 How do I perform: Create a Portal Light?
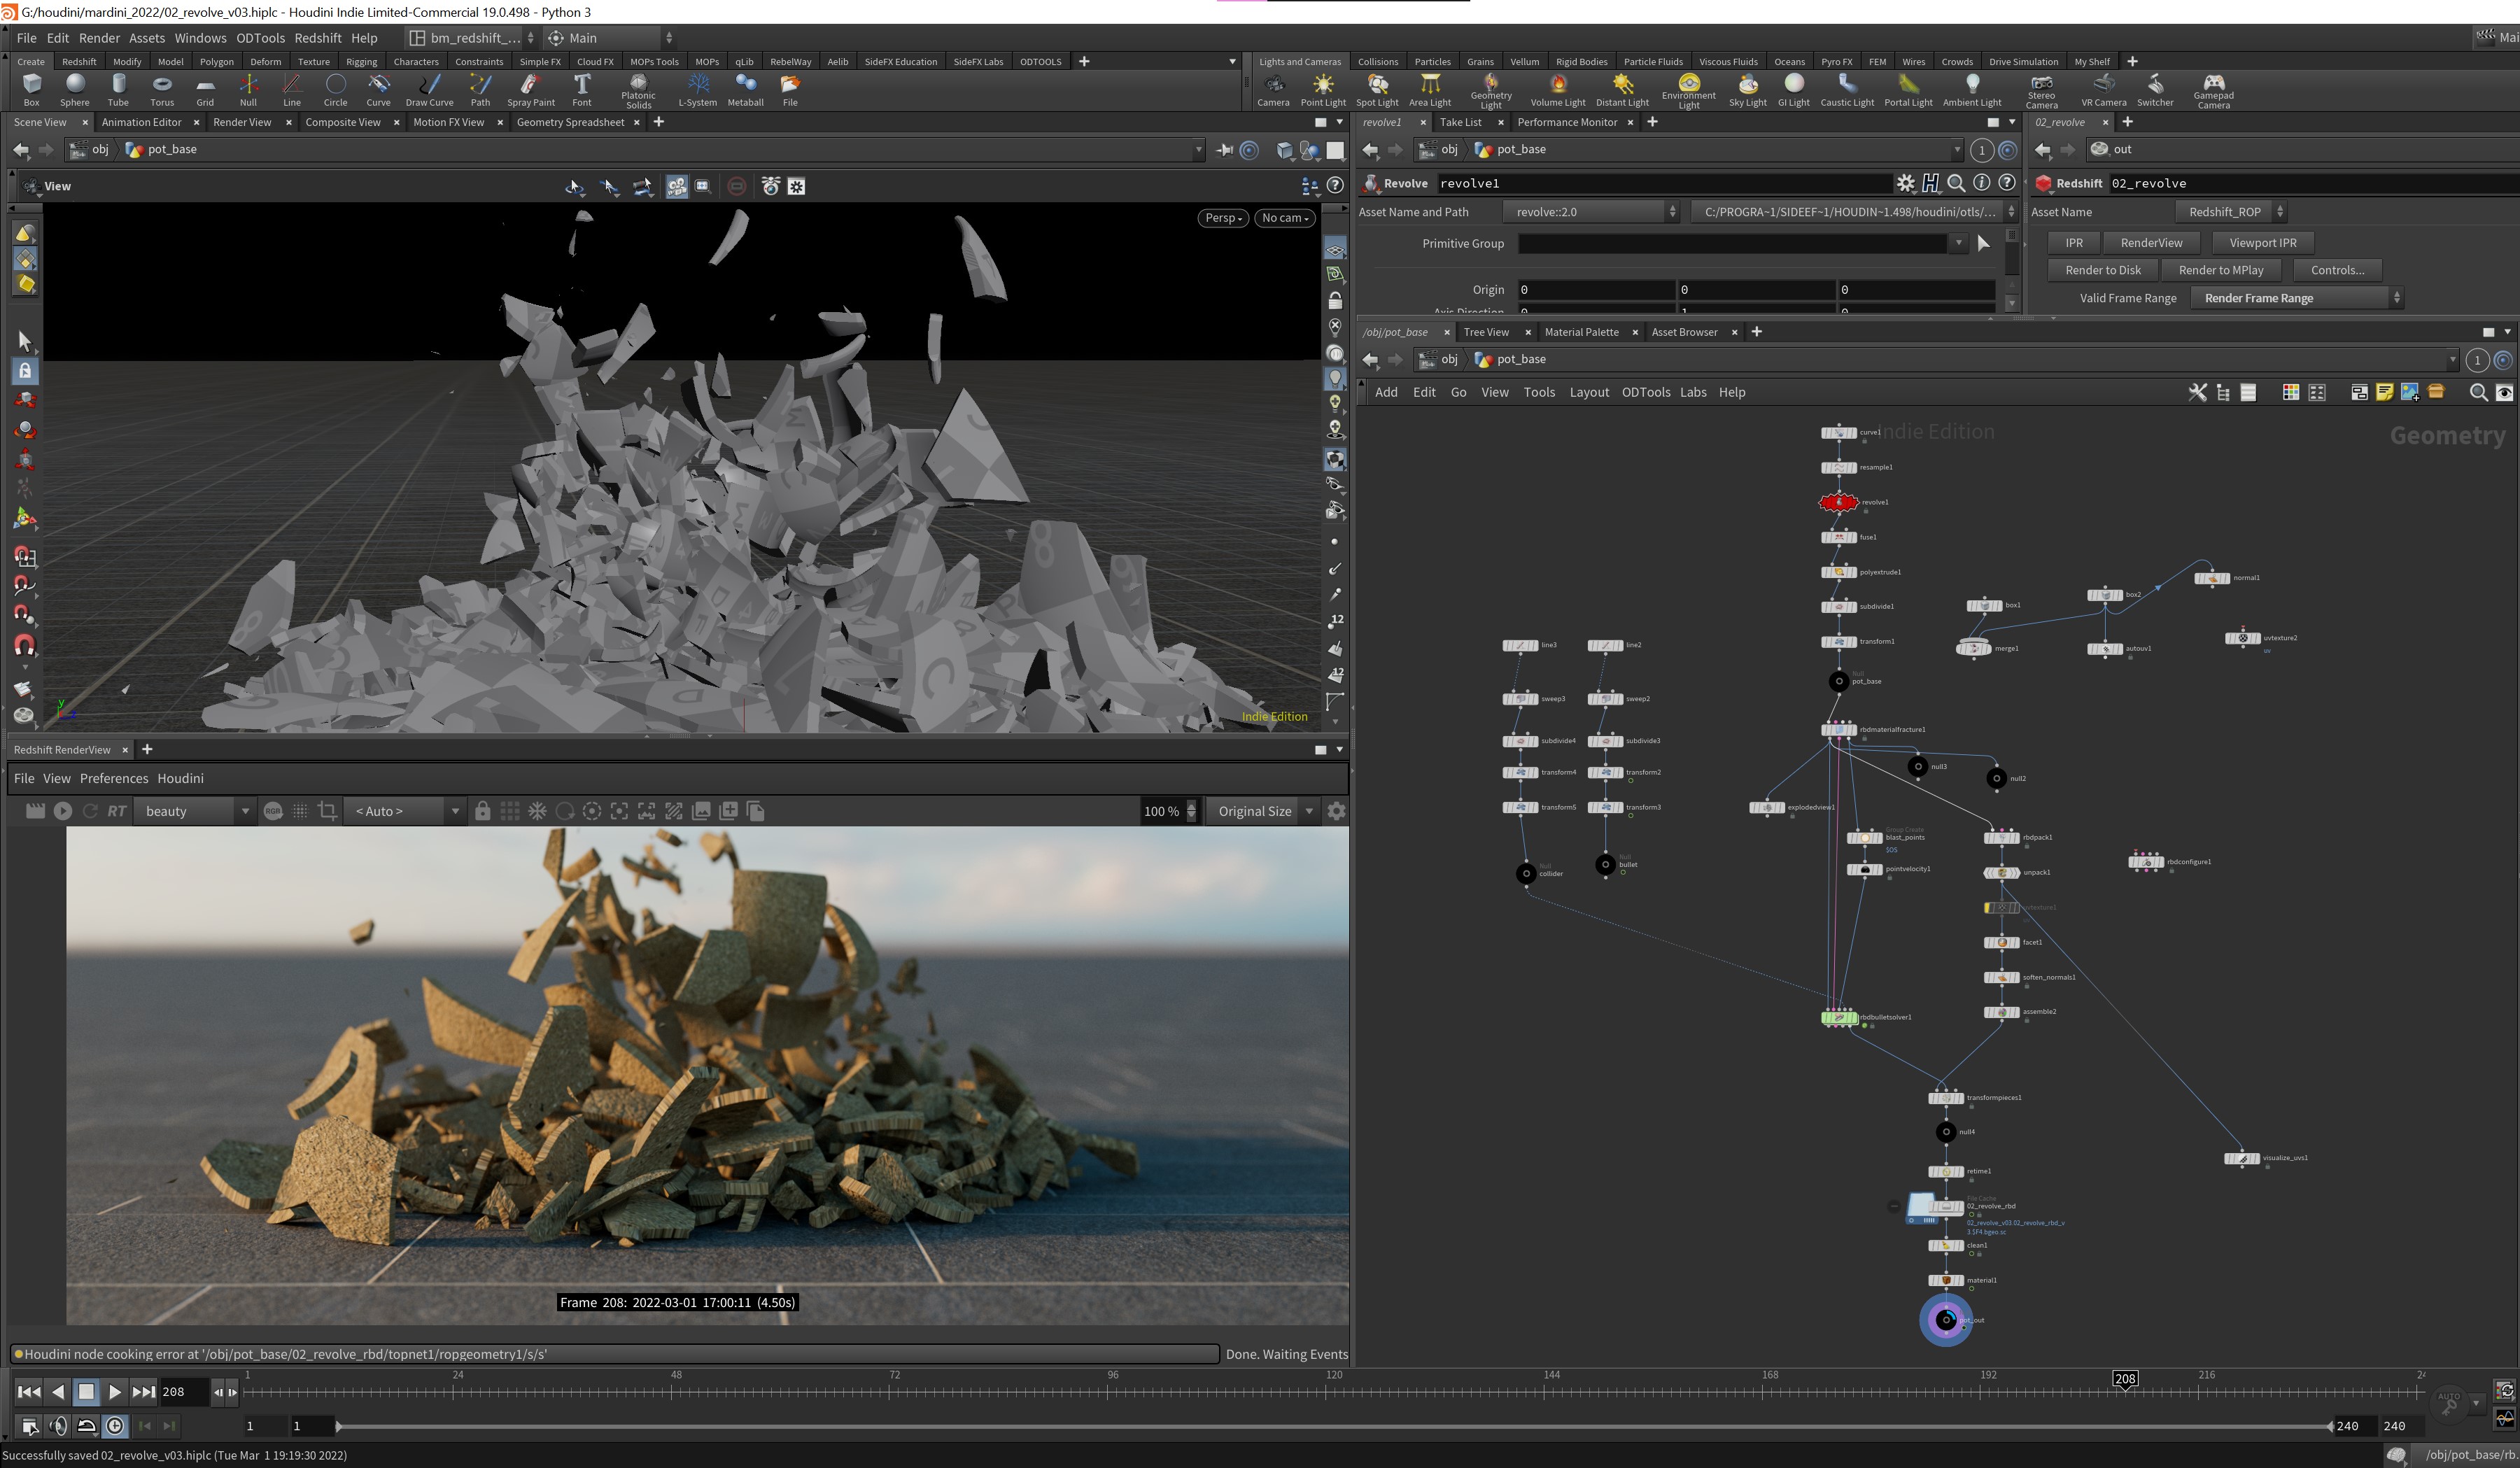click(x=1908, y=89)
